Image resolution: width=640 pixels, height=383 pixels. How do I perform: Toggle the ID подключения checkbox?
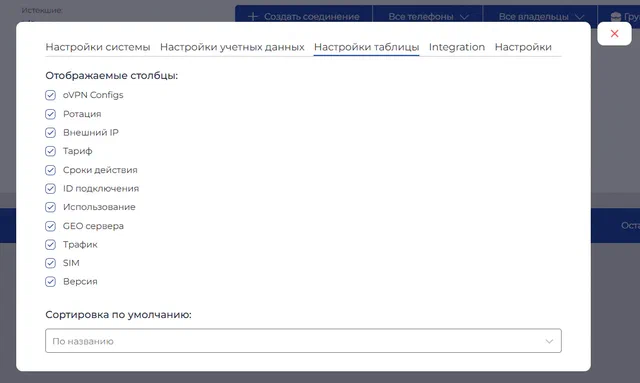[x=50, y=189]
